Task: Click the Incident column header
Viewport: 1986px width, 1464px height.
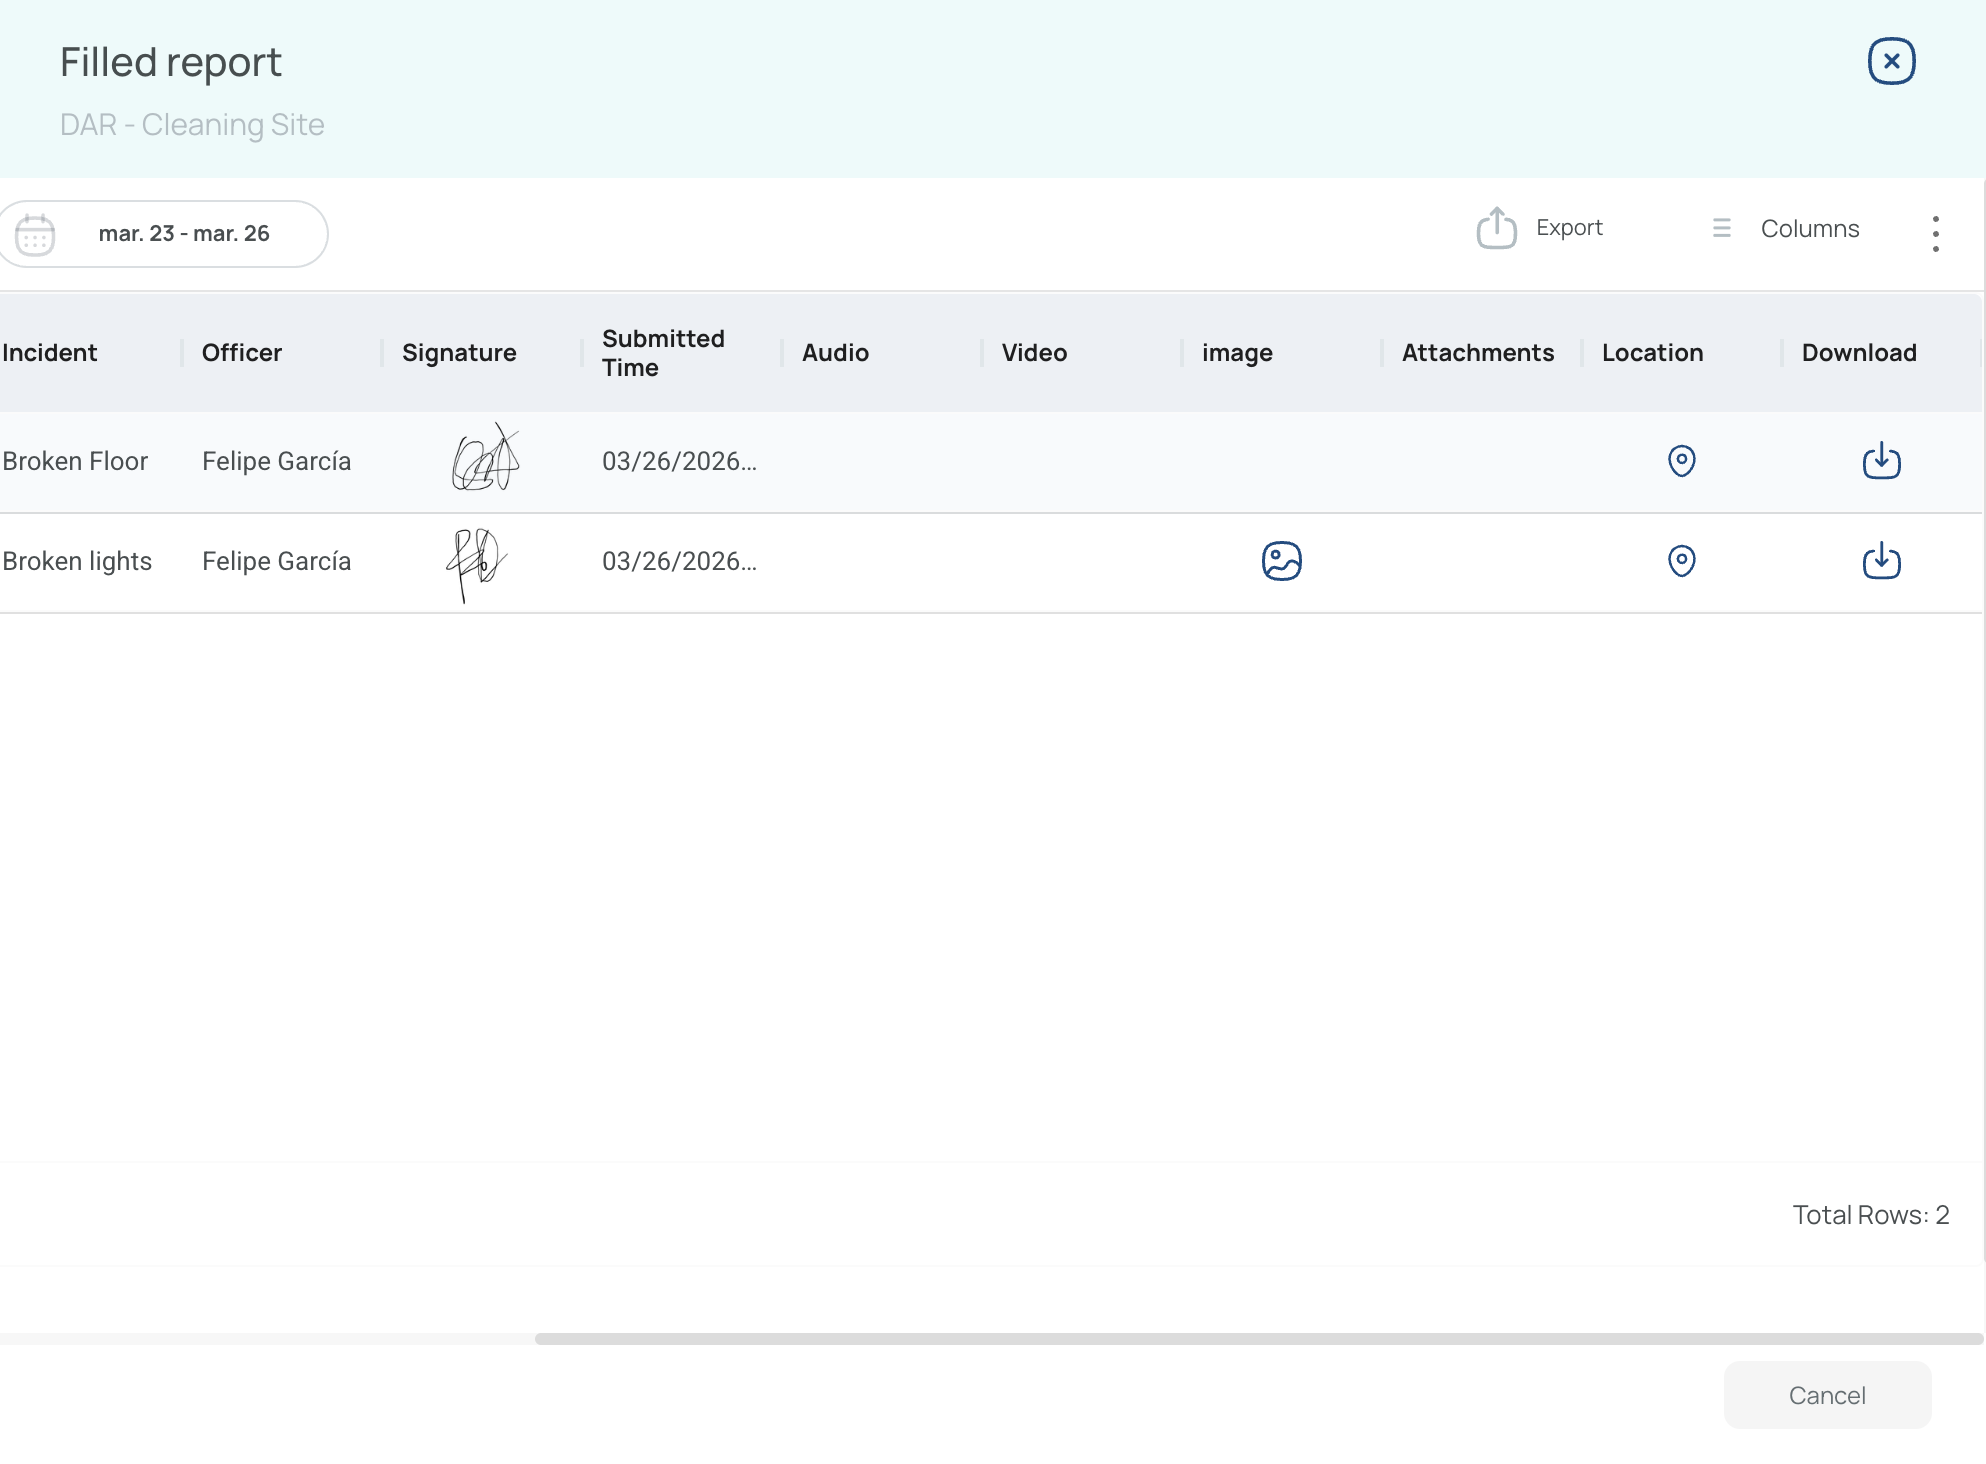Action: point(50,353)
